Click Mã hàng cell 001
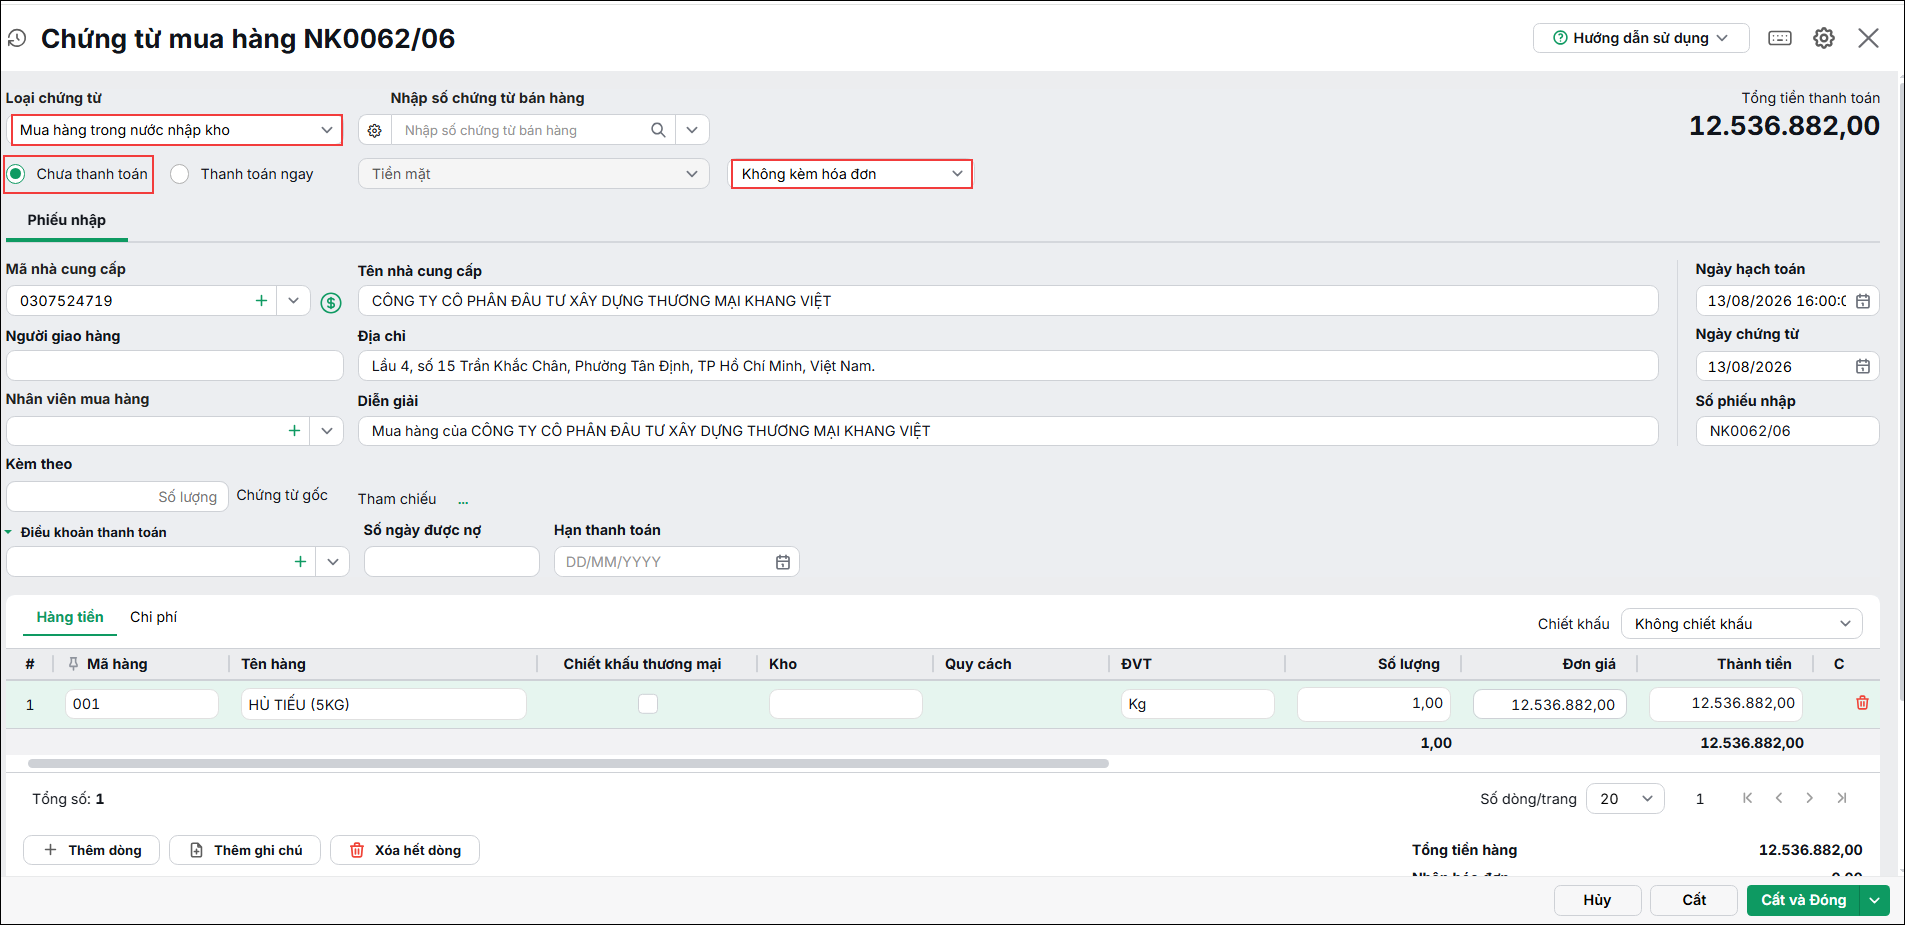 pos(142,704)
